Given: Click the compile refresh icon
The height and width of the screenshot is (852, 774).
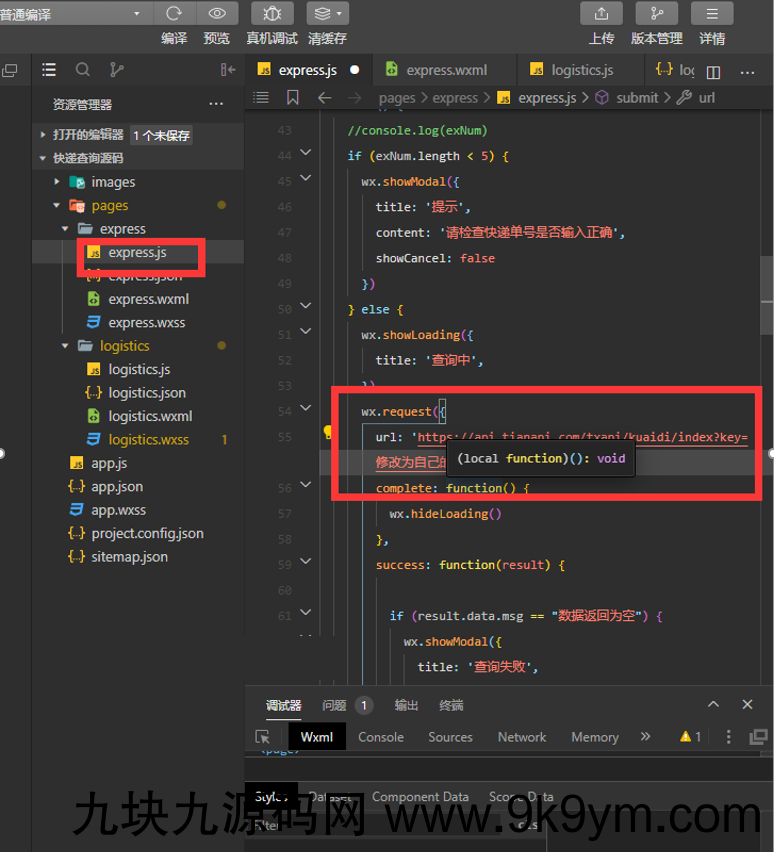Looking at the screenshot, I should click(174, 13).
